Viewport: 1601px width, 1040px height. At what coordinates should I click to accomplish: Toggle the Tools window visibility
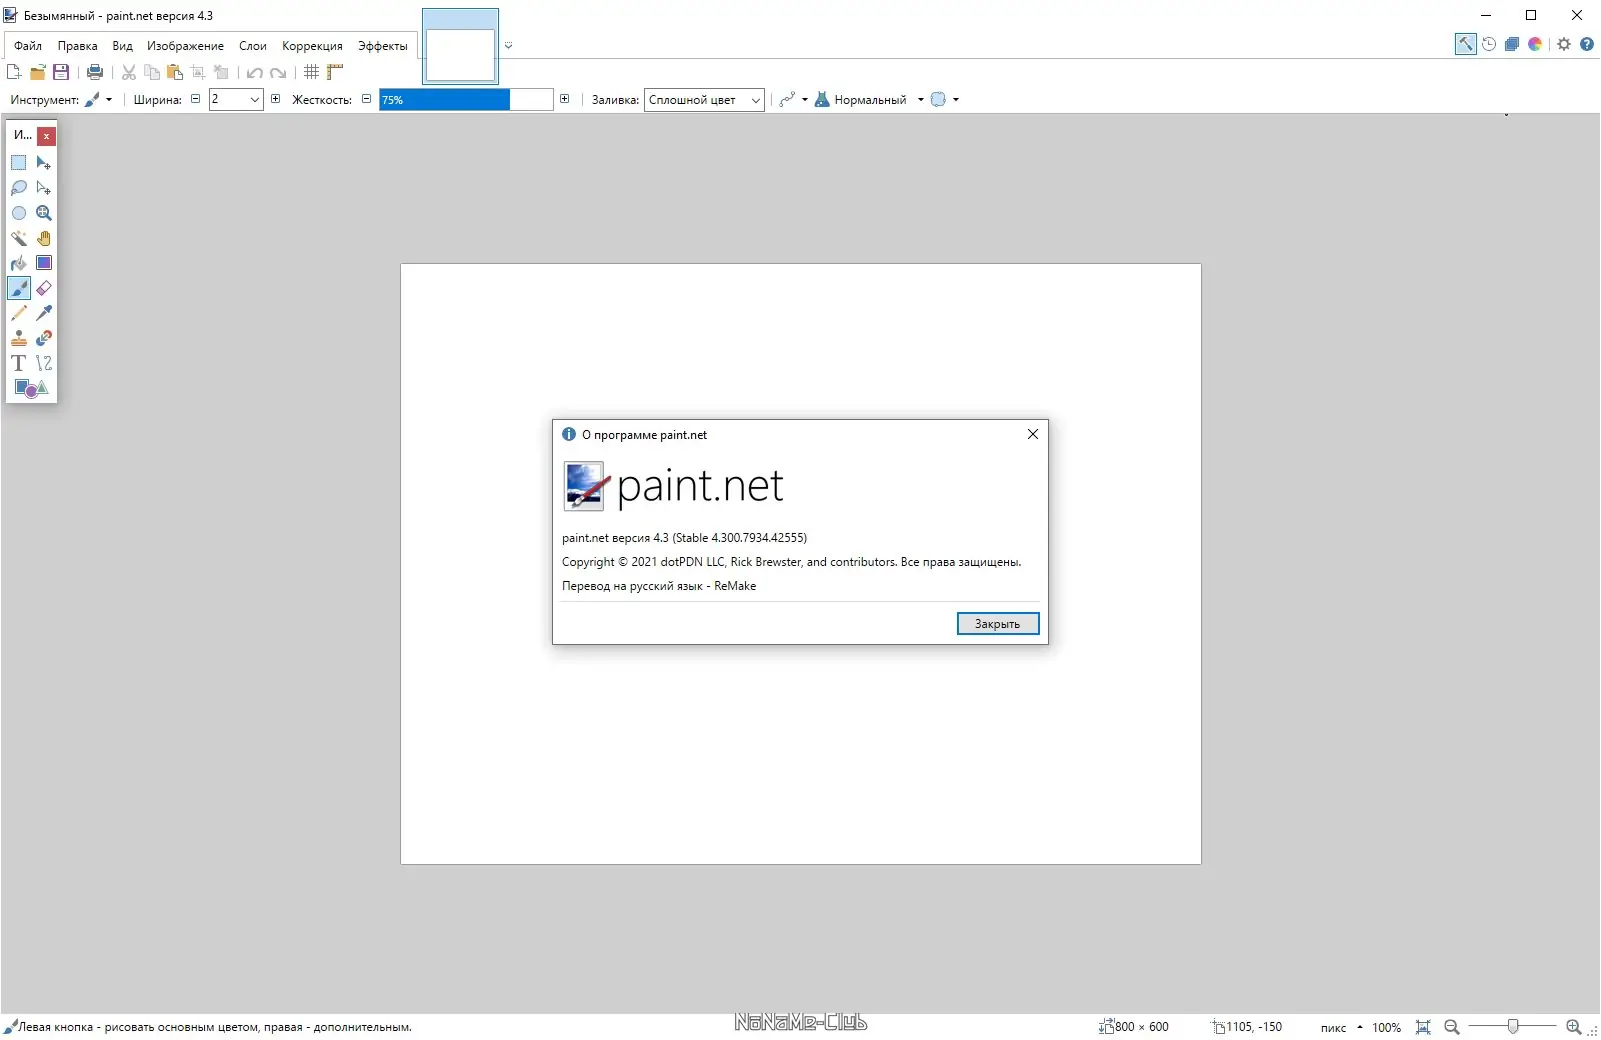(x=1465, y=44)
